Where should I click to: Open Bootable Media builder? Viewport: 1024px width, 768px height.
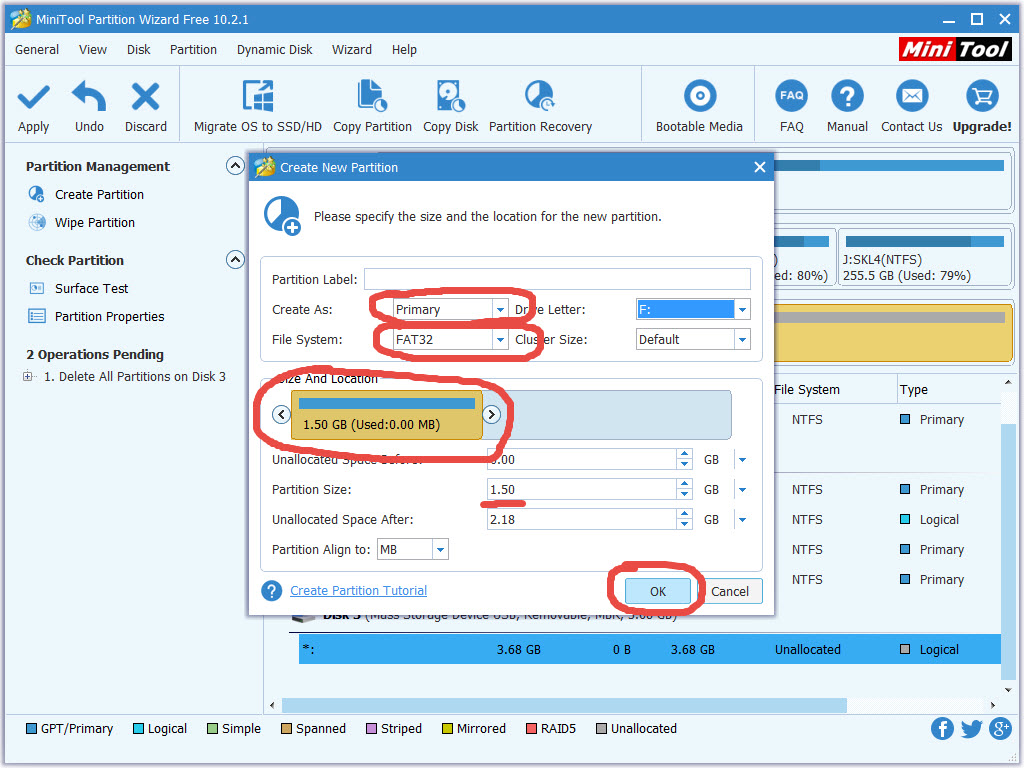click(699, 98)
